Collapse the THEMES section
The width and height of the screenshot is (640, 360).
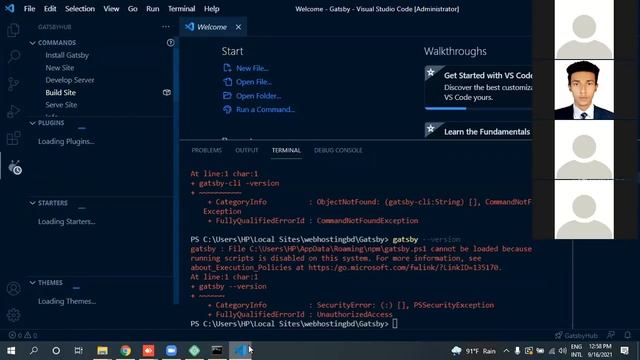33,282
